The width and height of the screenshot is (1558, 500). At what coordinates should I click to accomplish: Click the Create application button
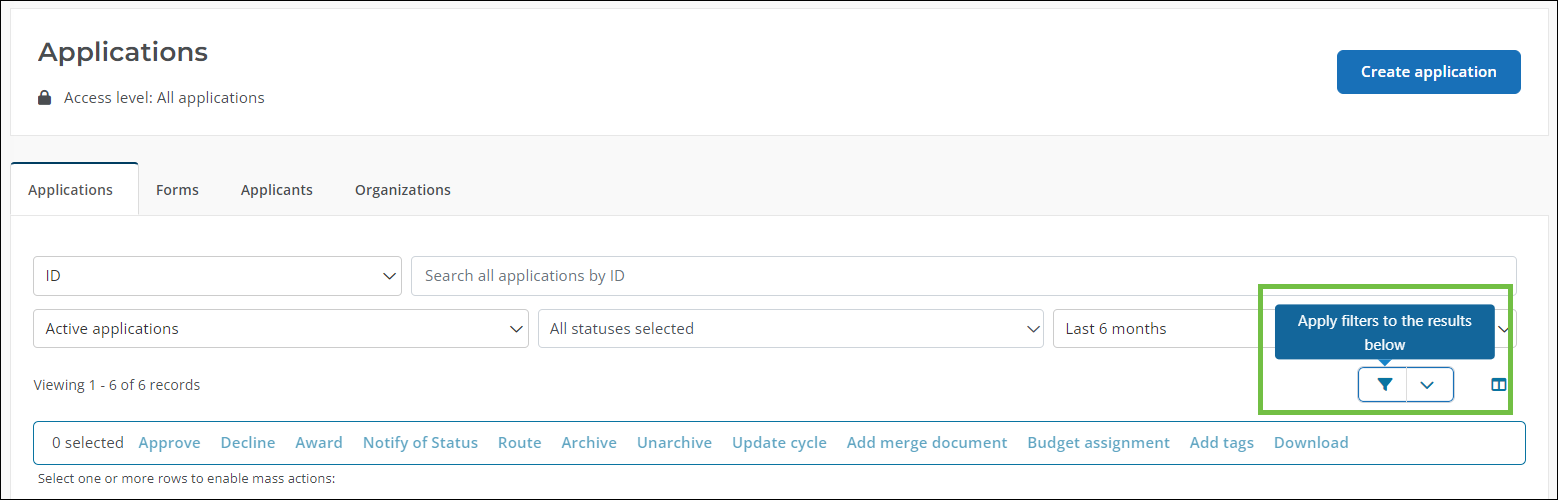tap(1428, 72)
